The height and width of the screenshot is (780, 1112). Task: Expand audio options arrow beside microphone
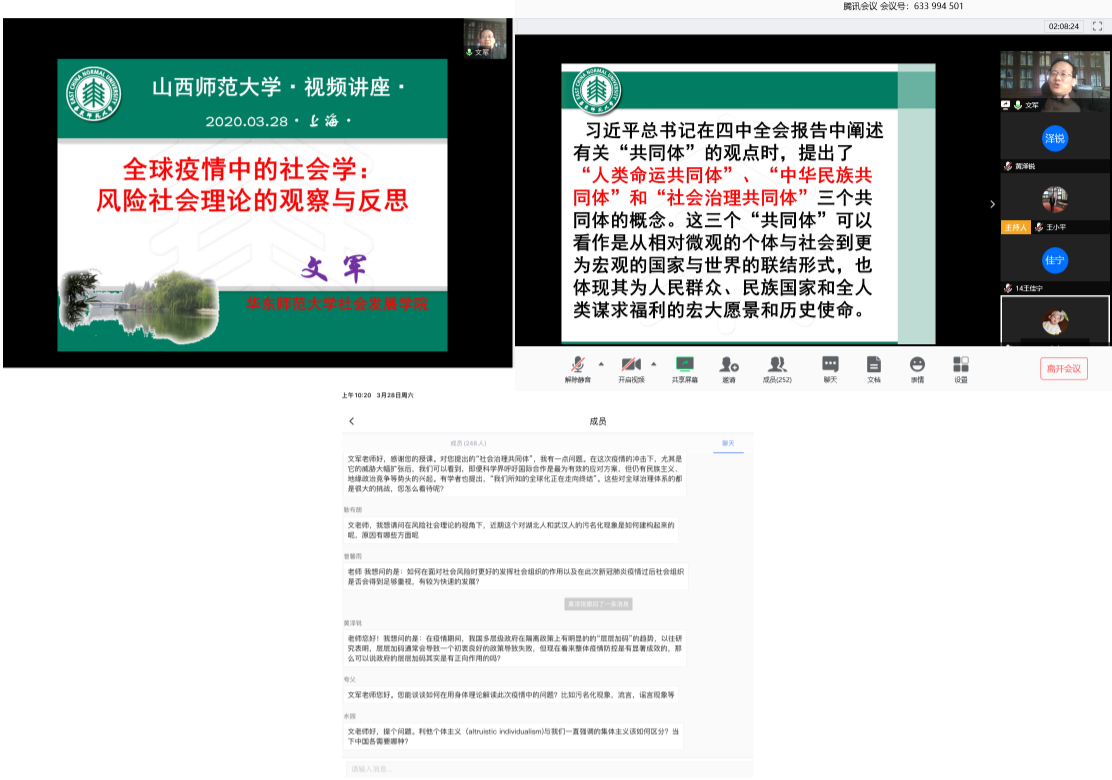pos(601,363)
